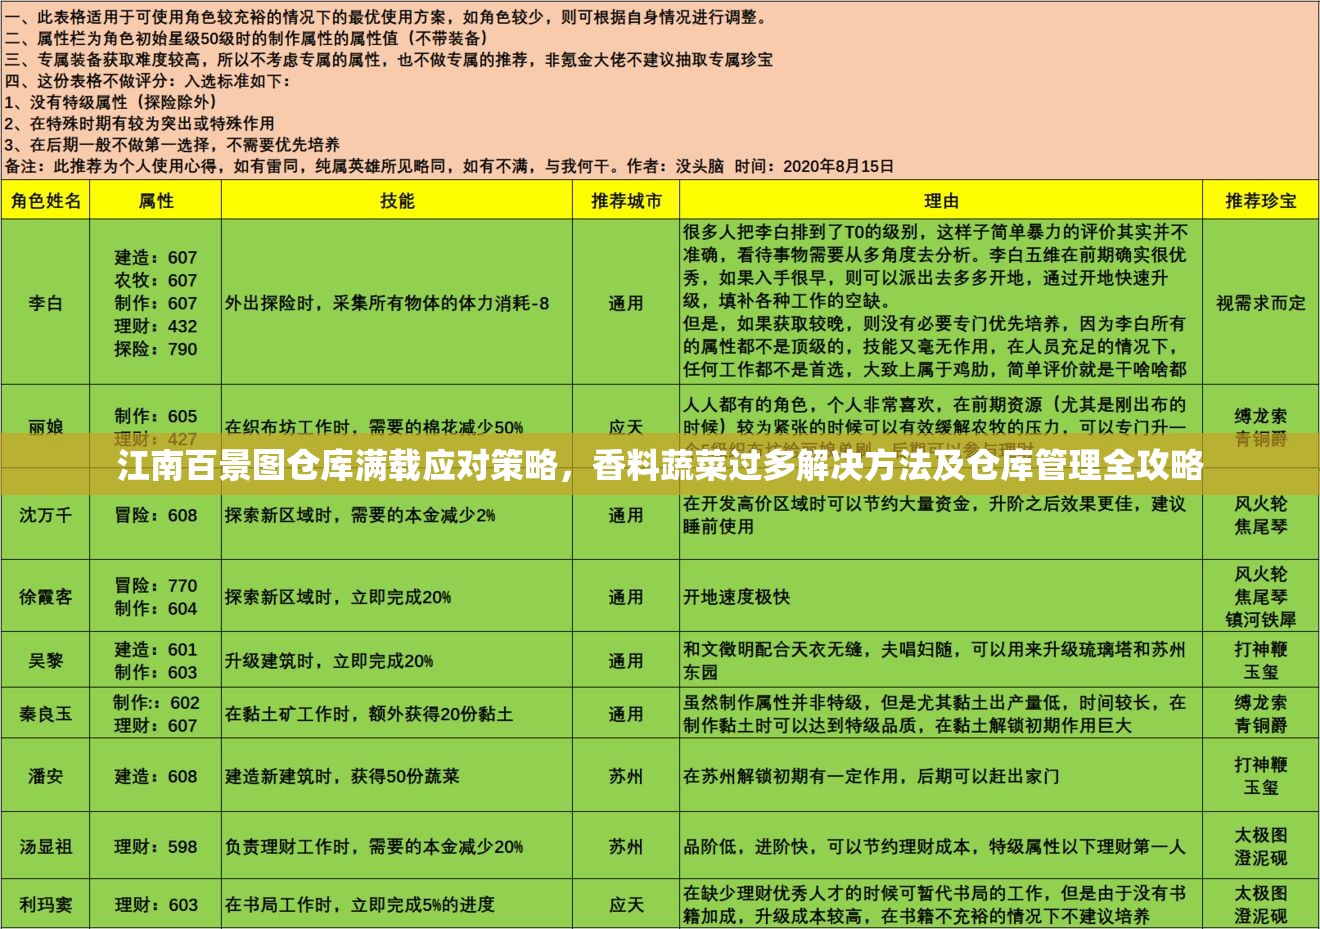Select the character name cell 吴黎
The height and width of the screenshot is (929, 1320).
pos(45,661)
